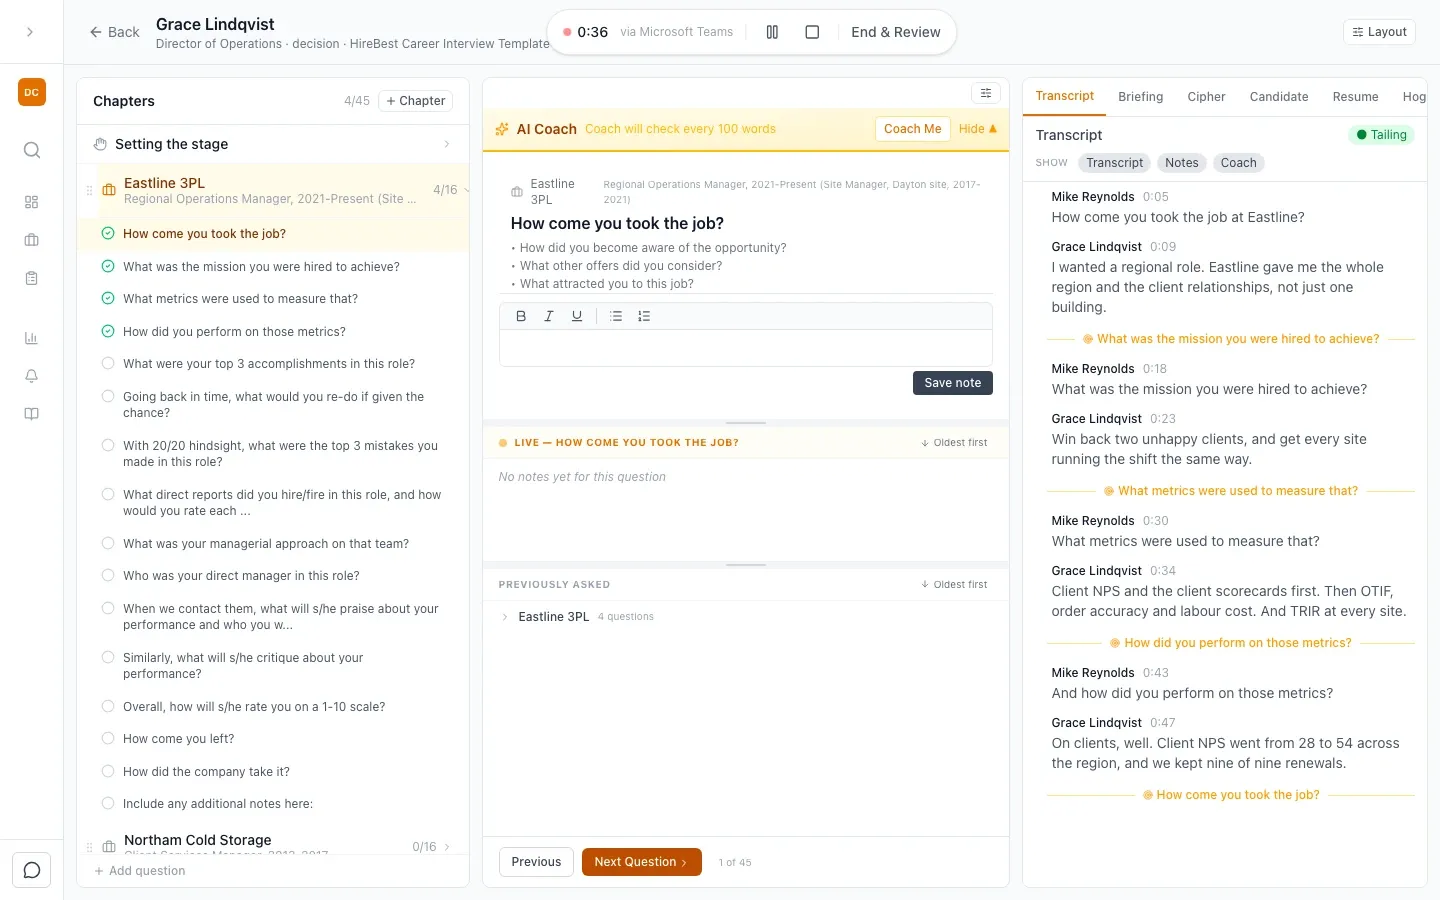1440x900 pixels.
Task: Open the book icon in the sidebar
Action: pos(32,414)
